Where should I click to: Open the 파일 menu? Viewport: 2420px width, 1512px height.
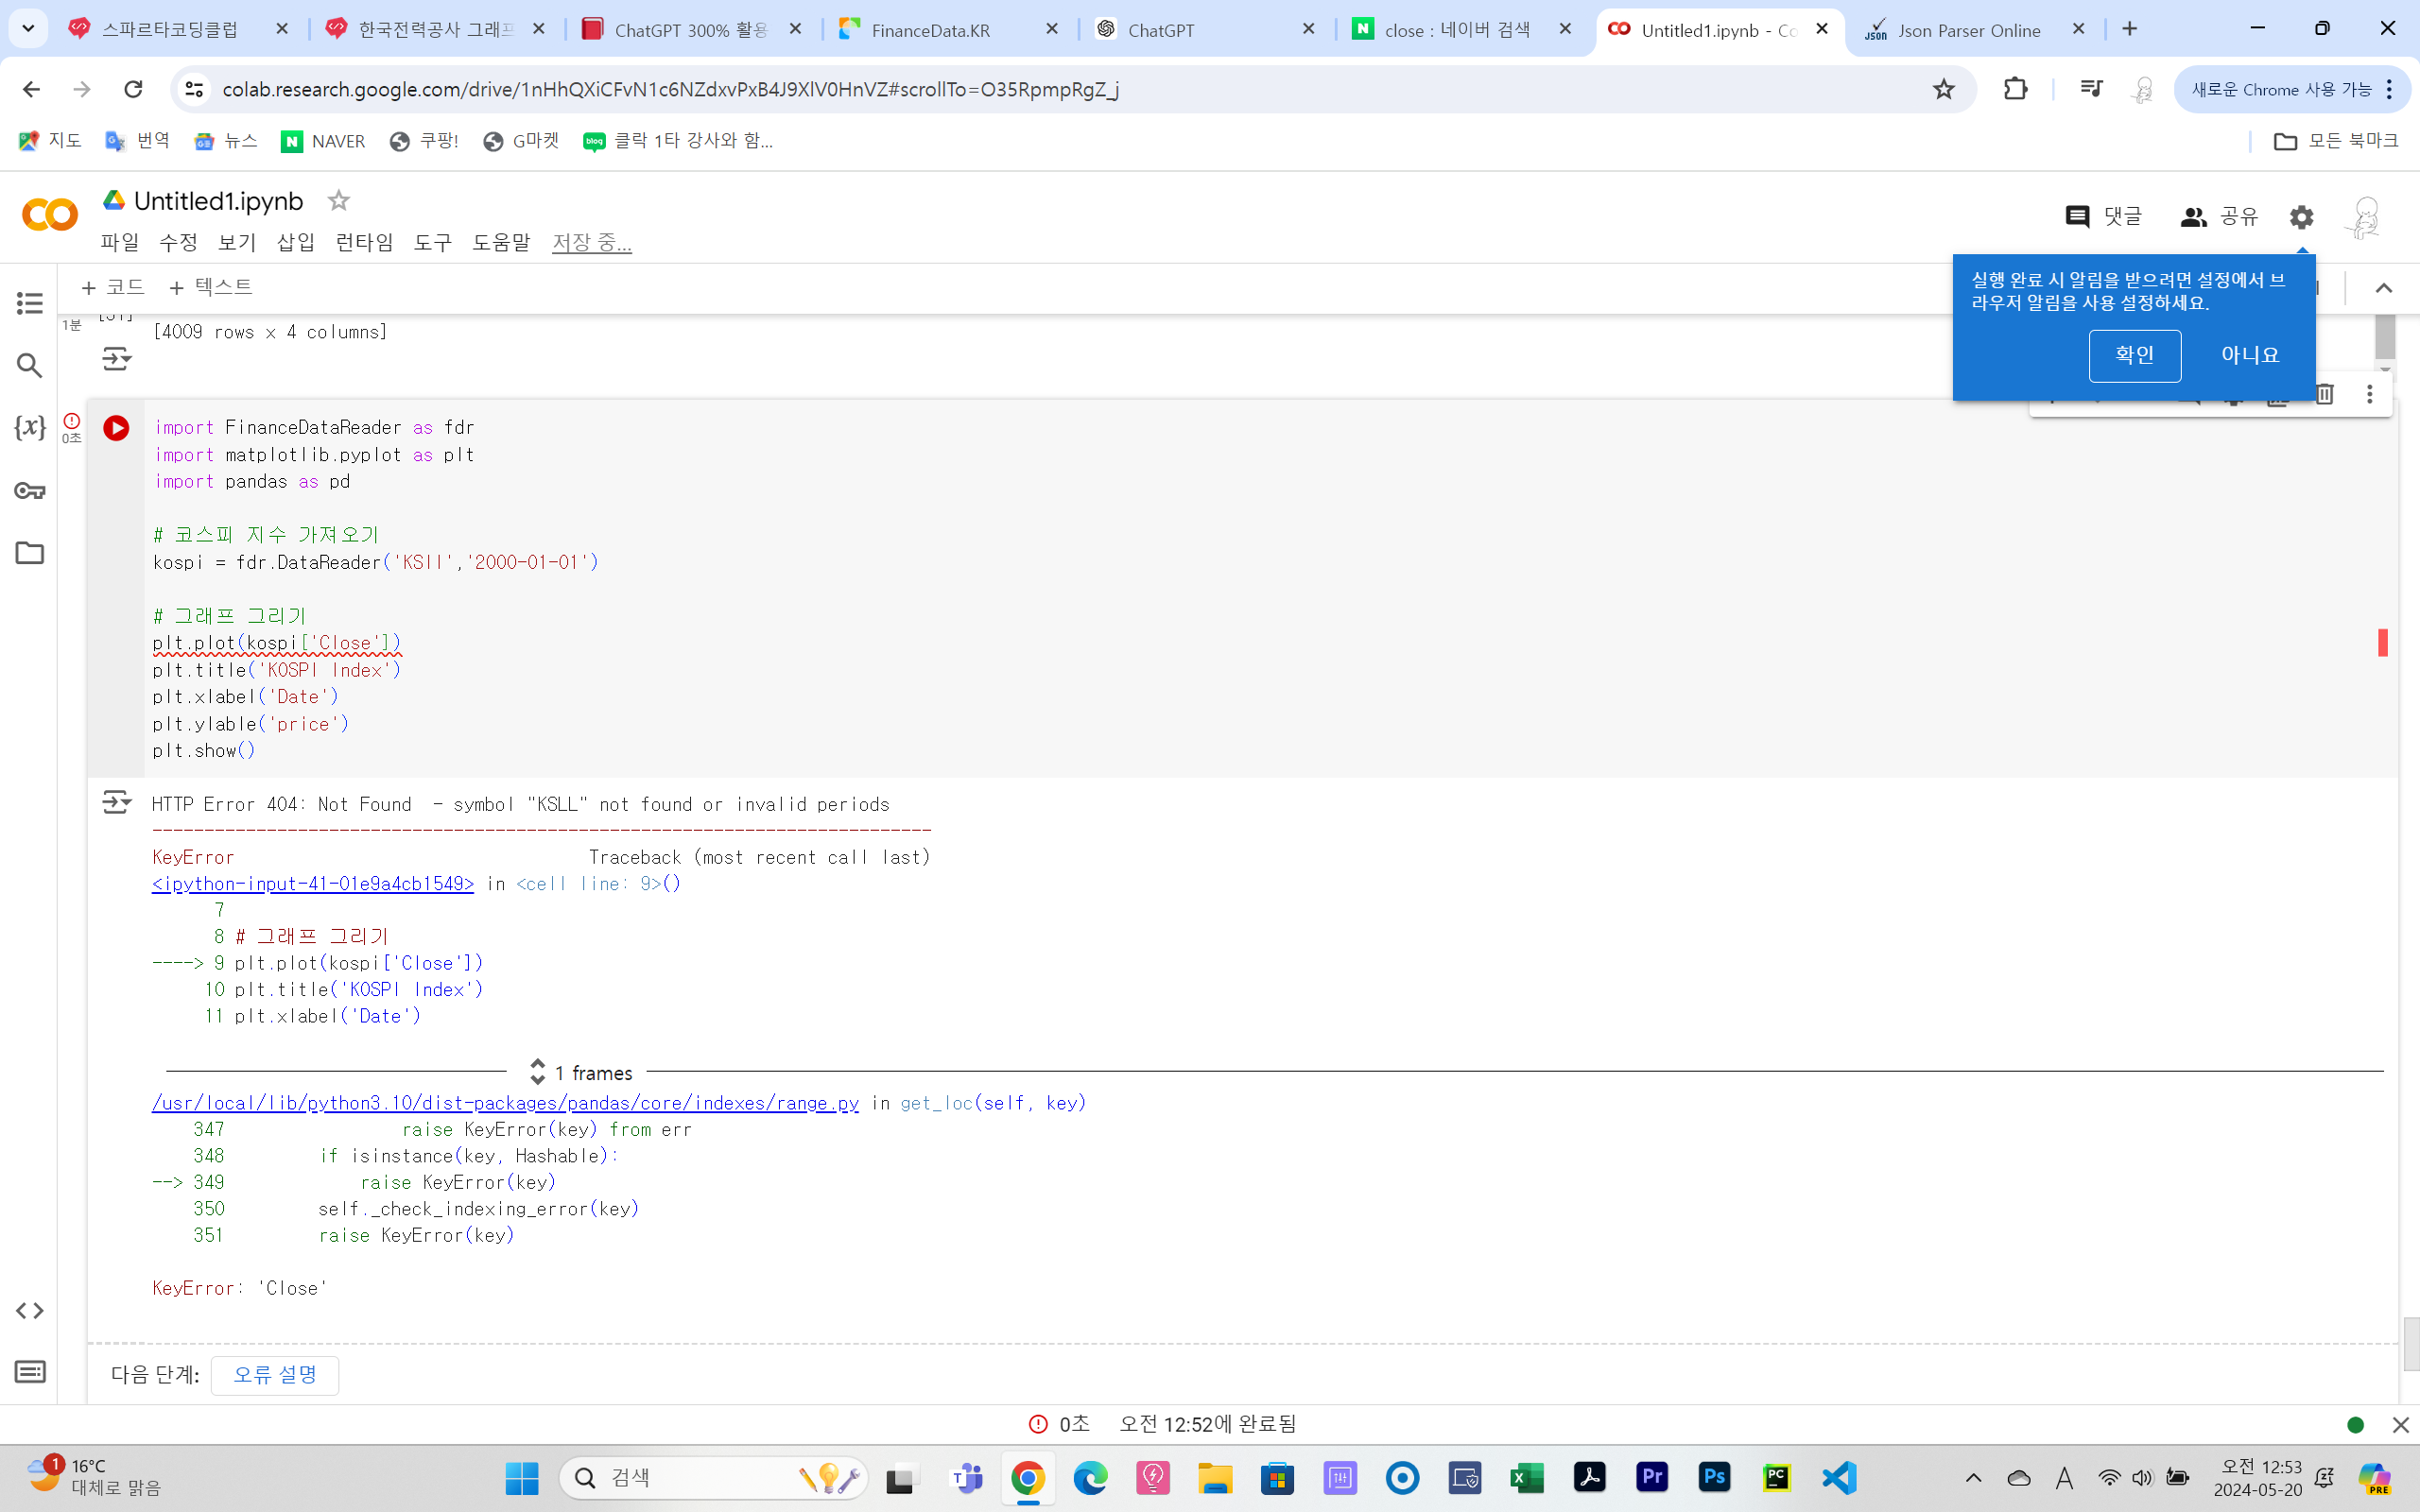[x=120, y=242]
